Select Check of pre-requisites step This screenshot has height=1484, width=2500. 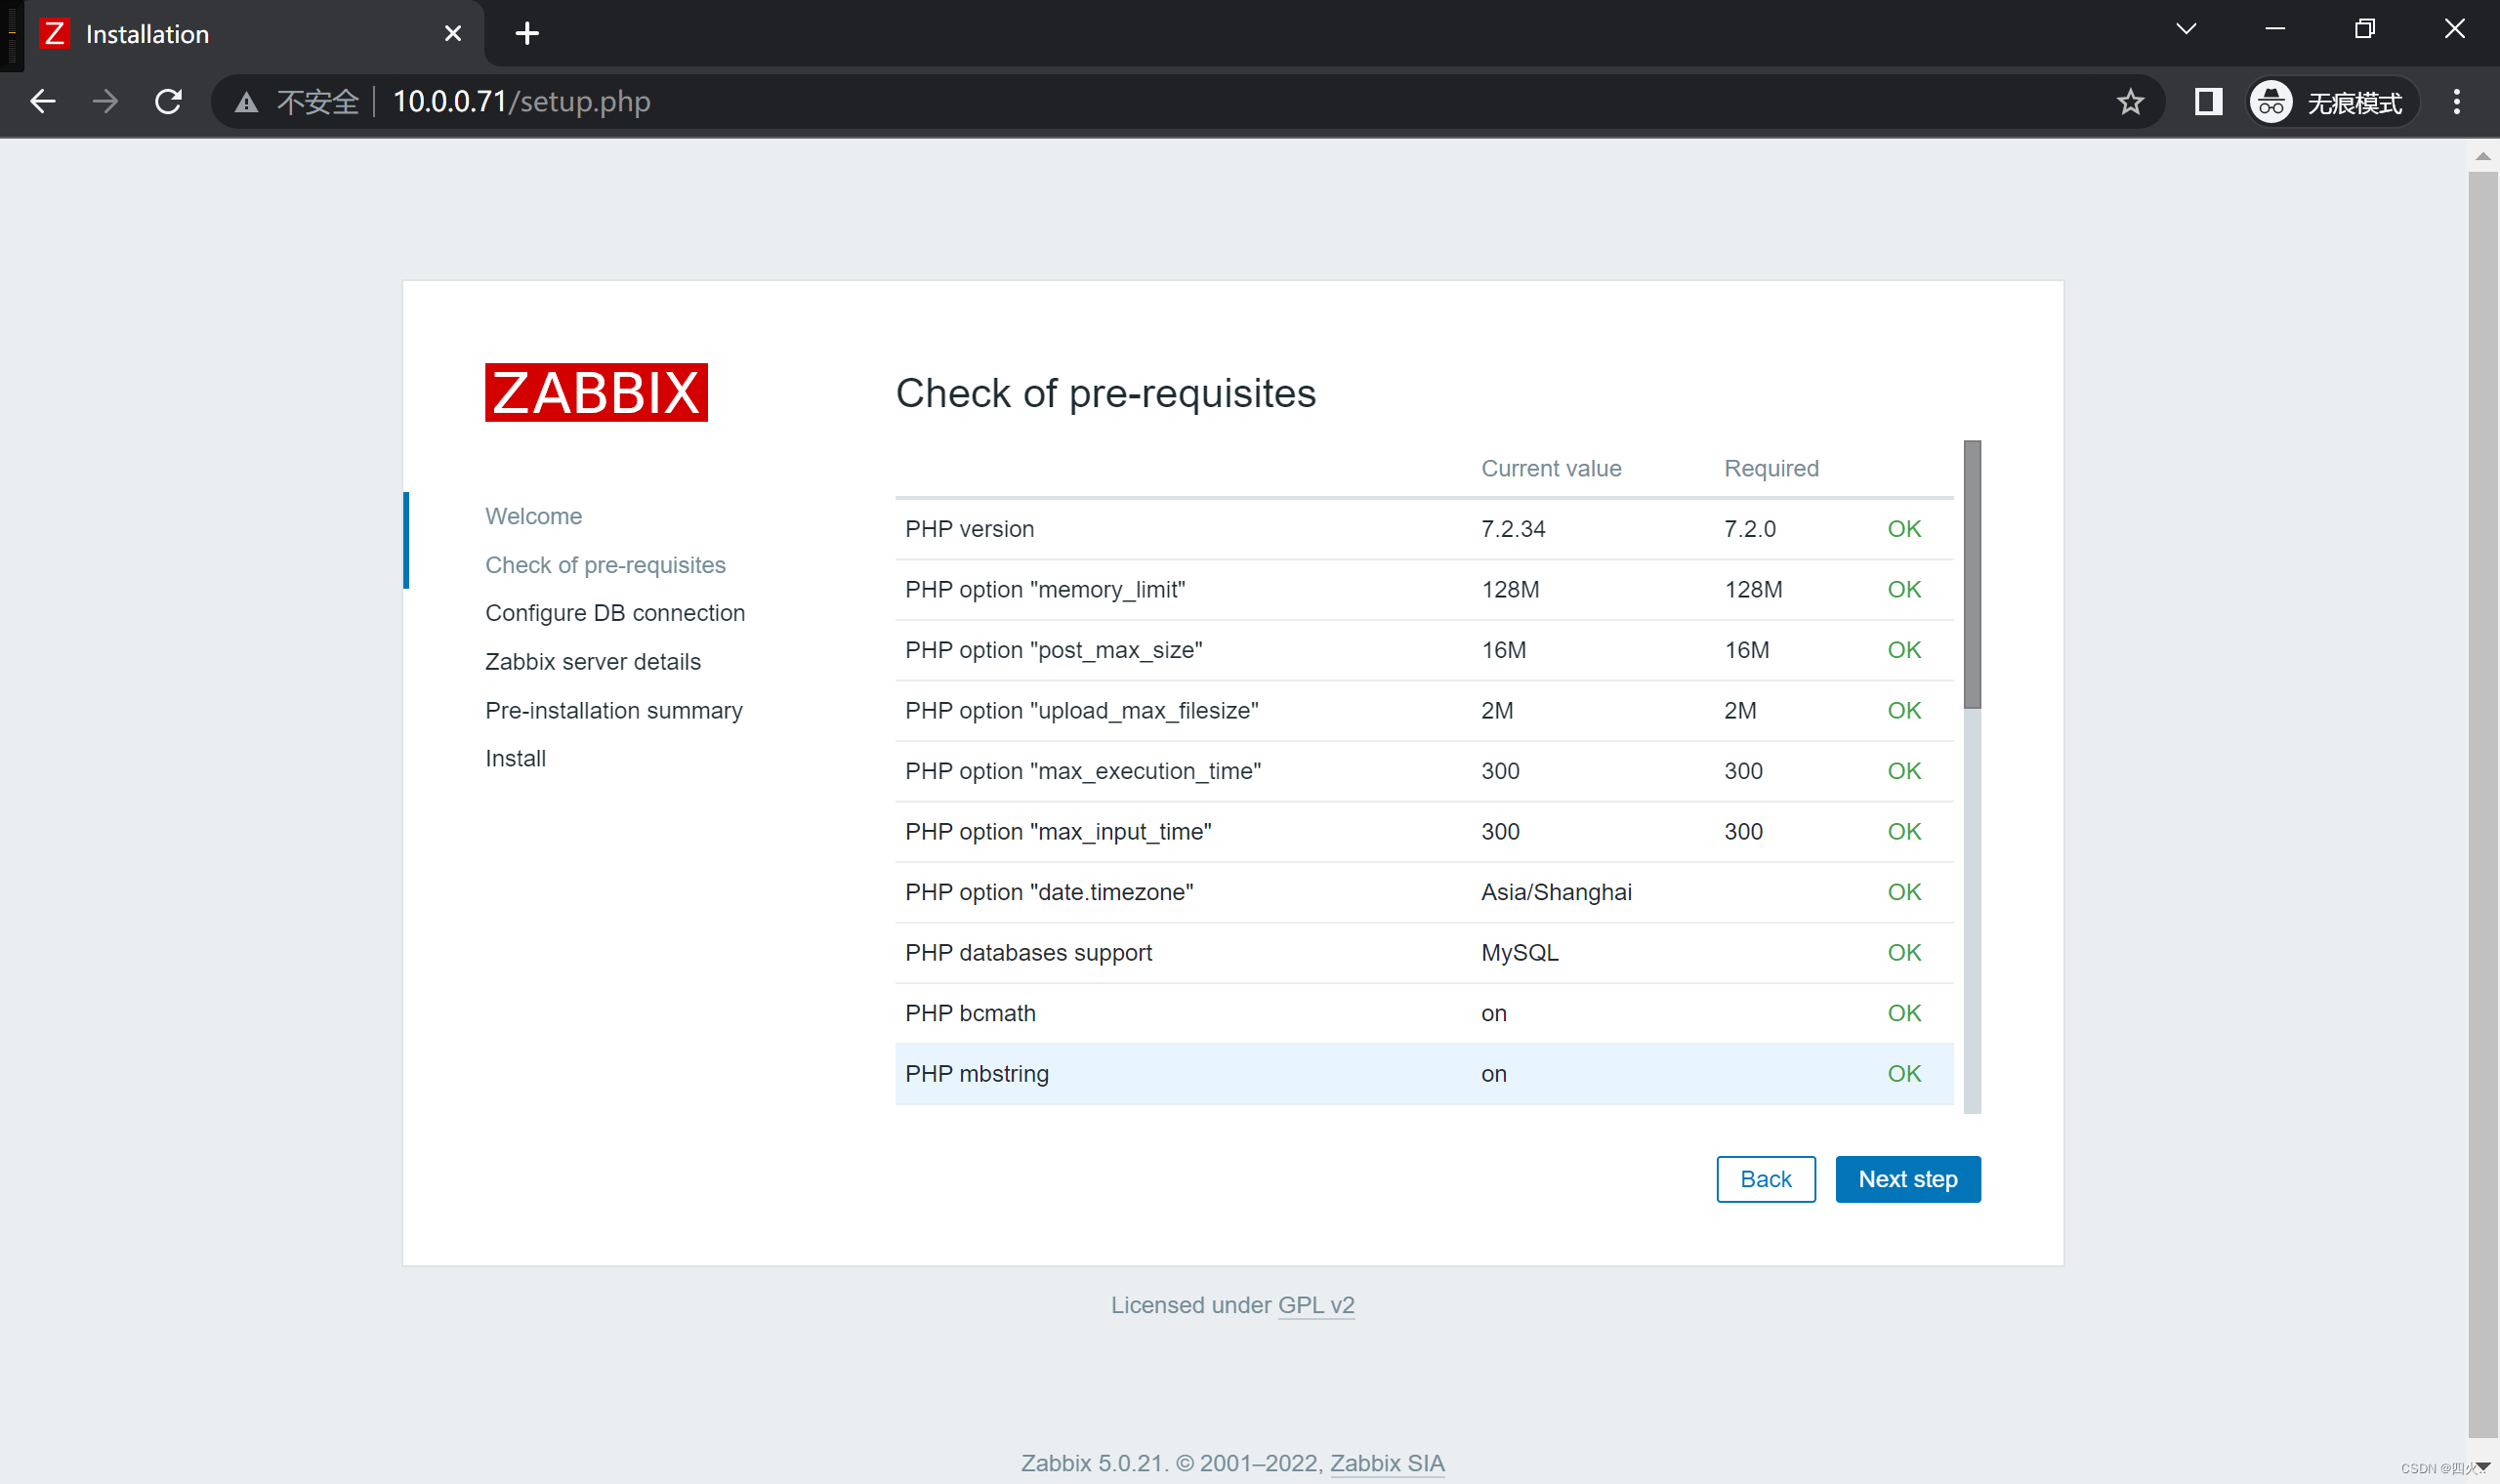point(605,565)
